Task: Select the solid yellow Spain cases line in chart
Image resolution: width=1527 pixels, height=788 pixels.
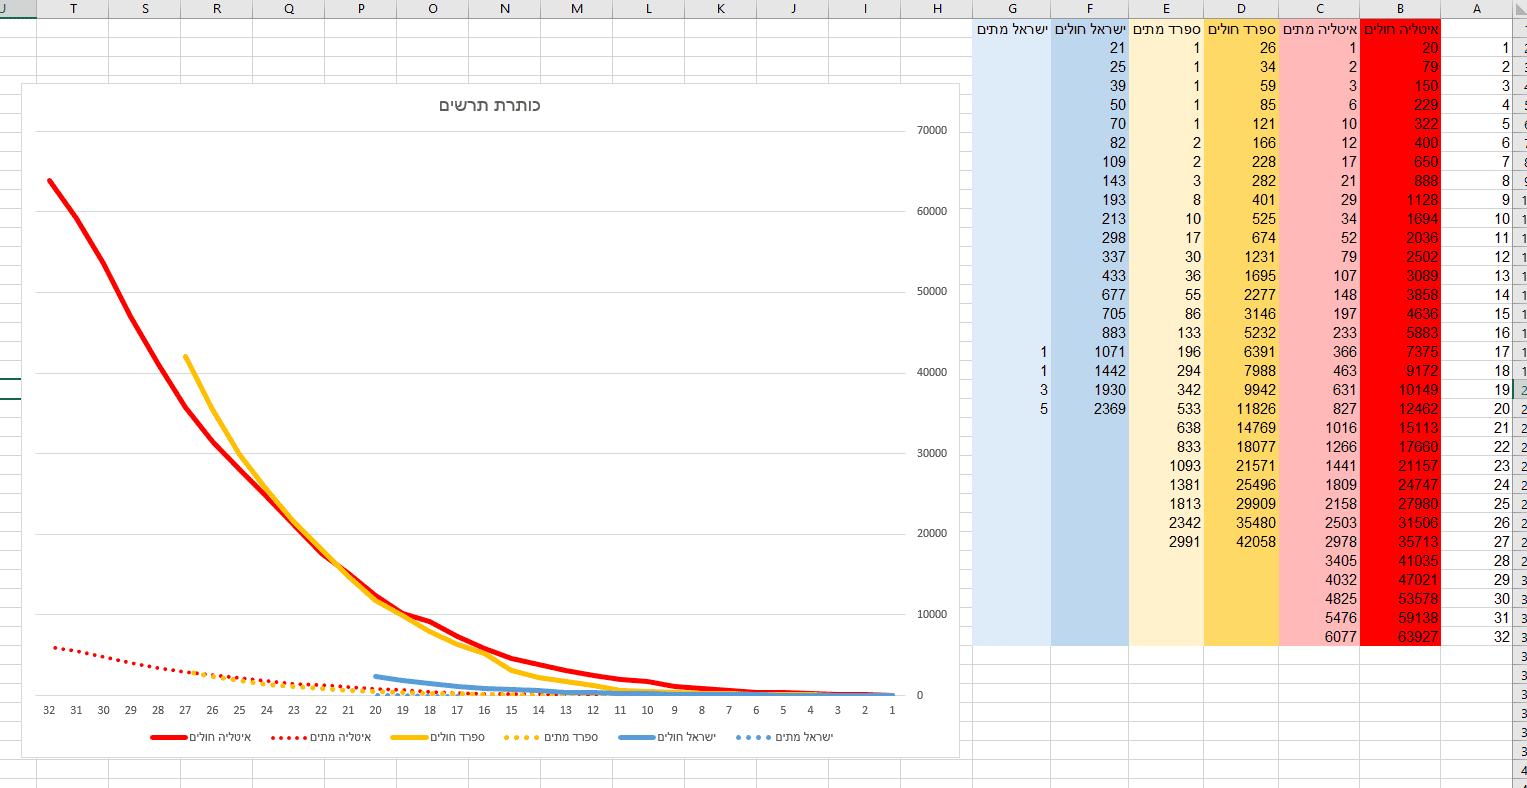Action: click(213, 408)
